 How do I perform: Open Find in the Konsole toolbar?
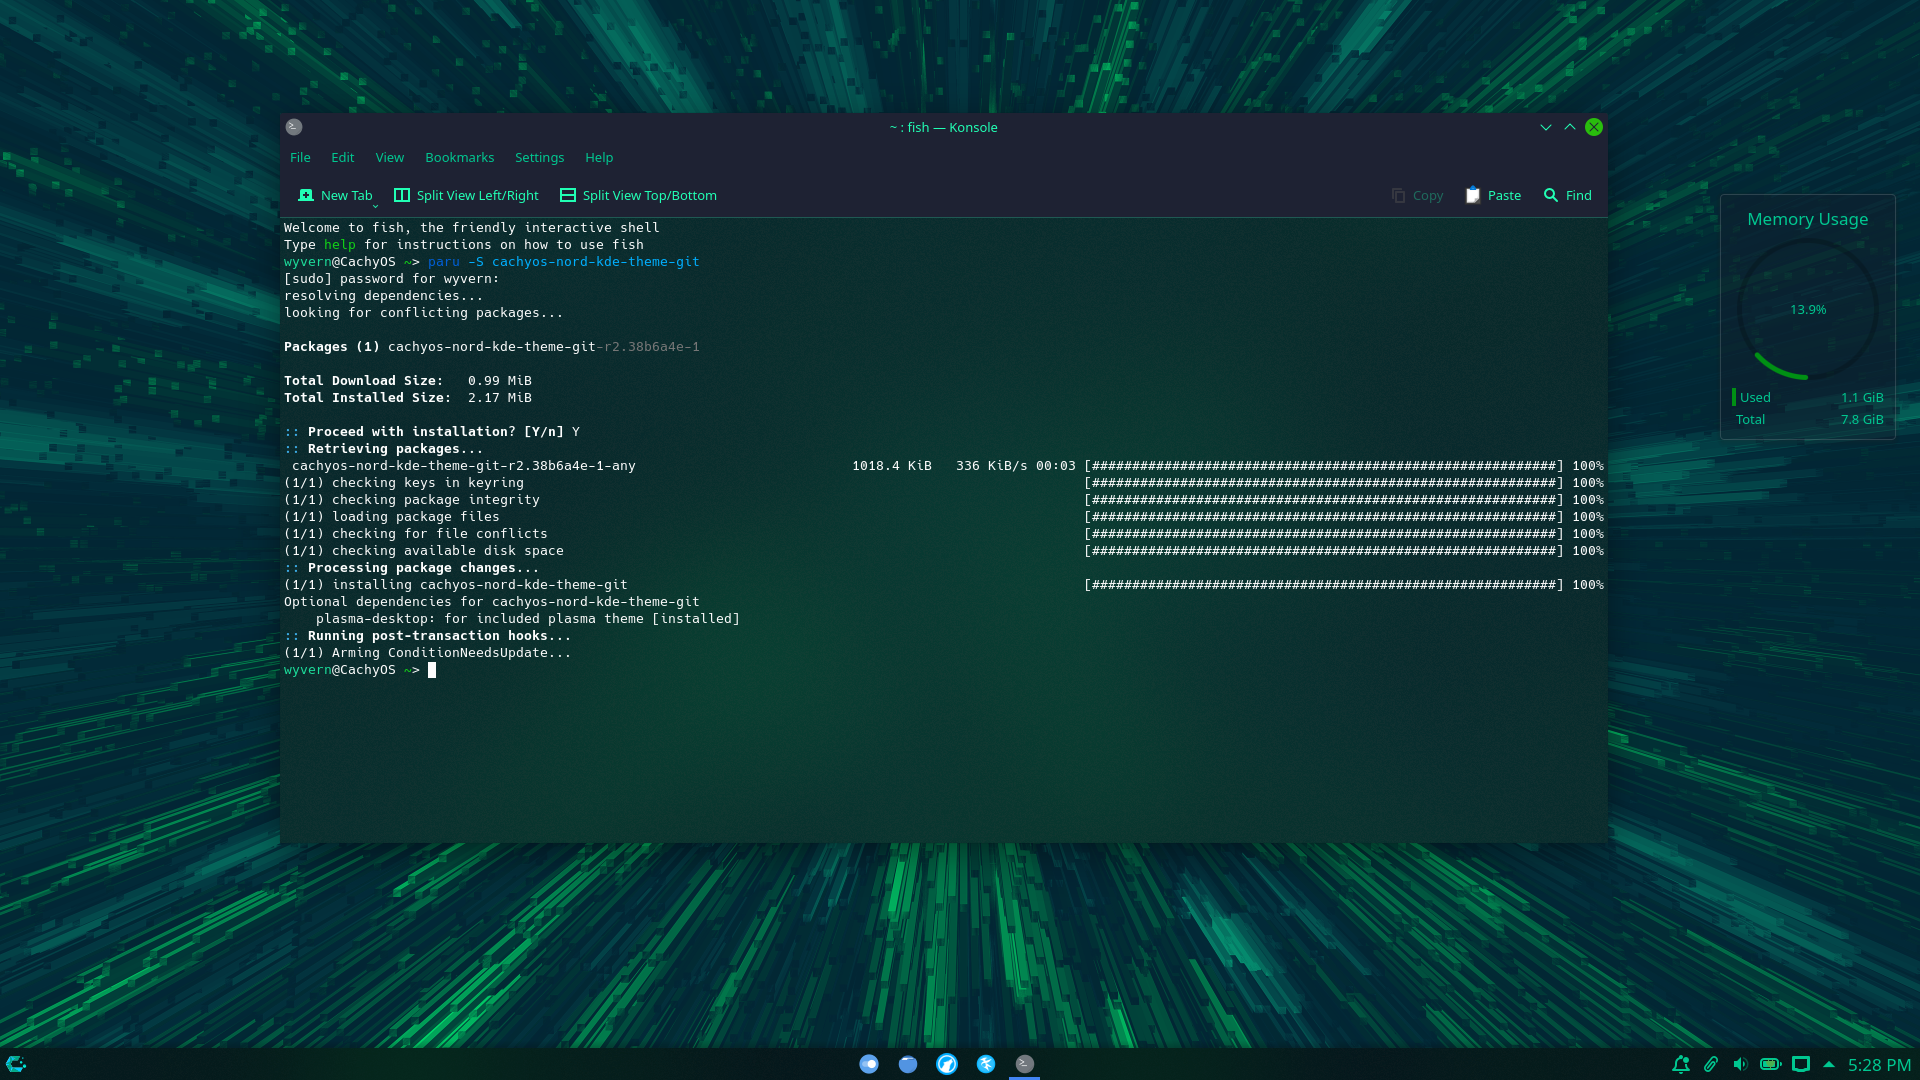[1566, 195]
